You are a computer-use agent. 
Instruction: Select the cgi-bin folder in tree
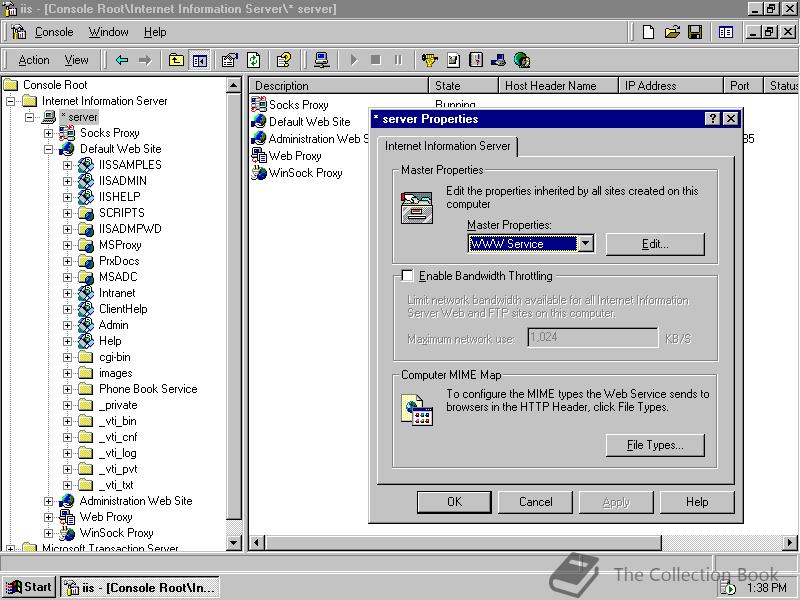(115, 357)
